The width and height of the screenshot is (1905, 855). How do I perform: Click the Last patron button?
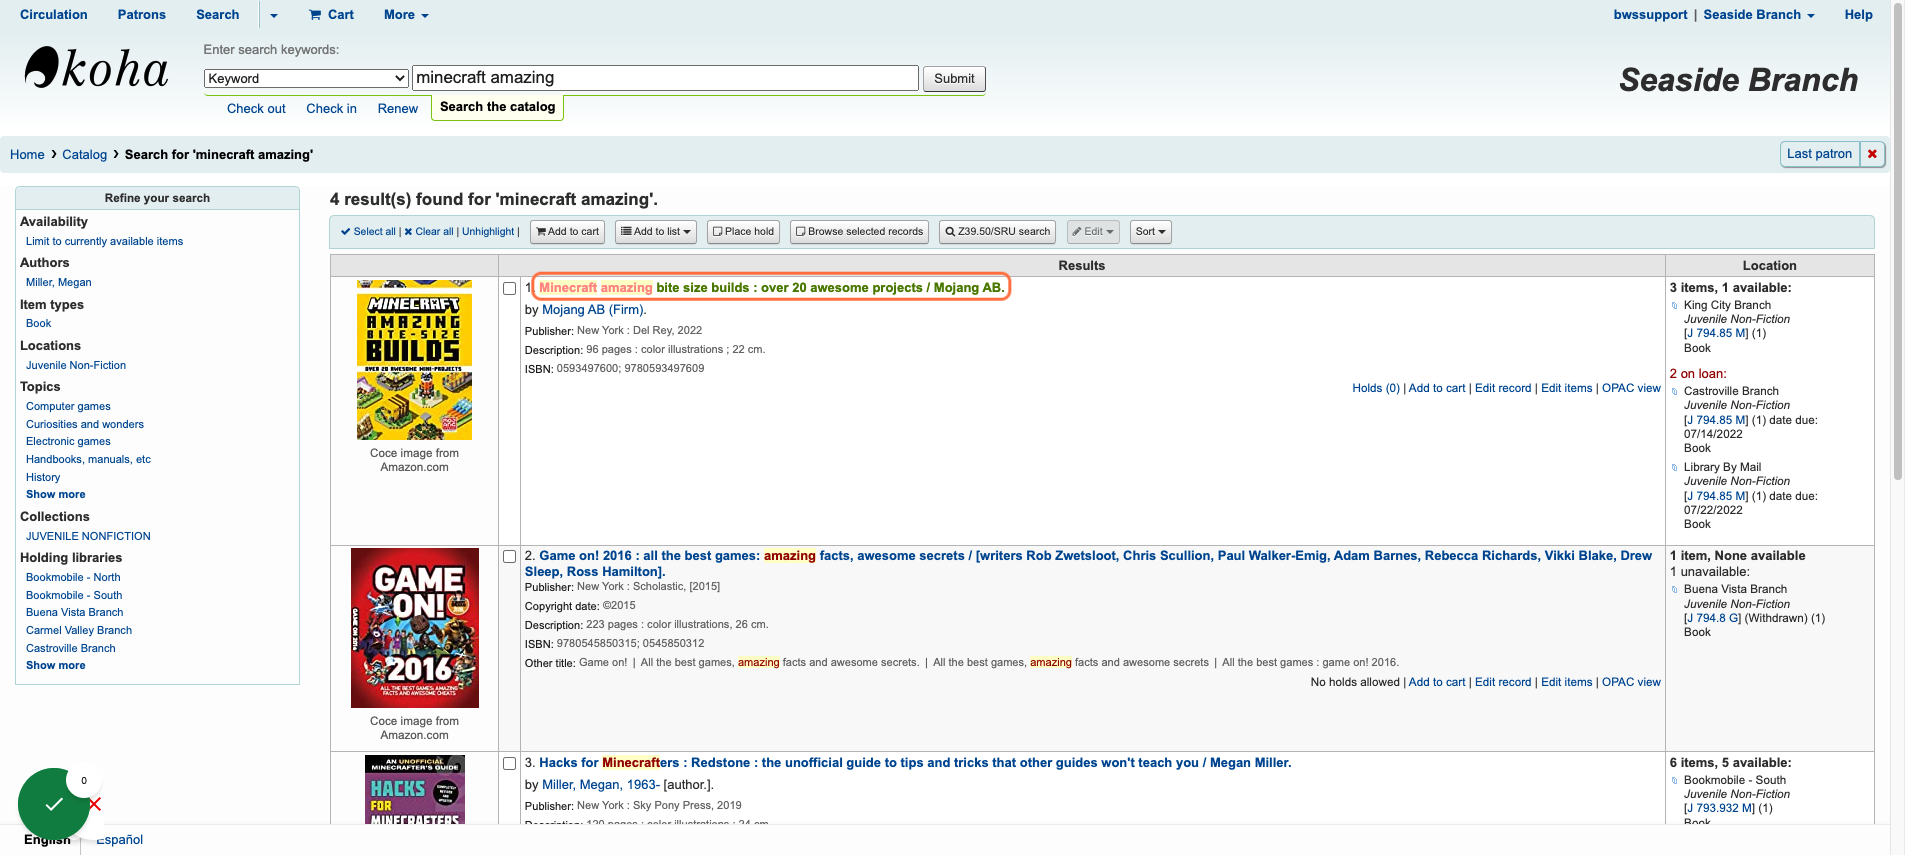click(x=1819, y=154)
